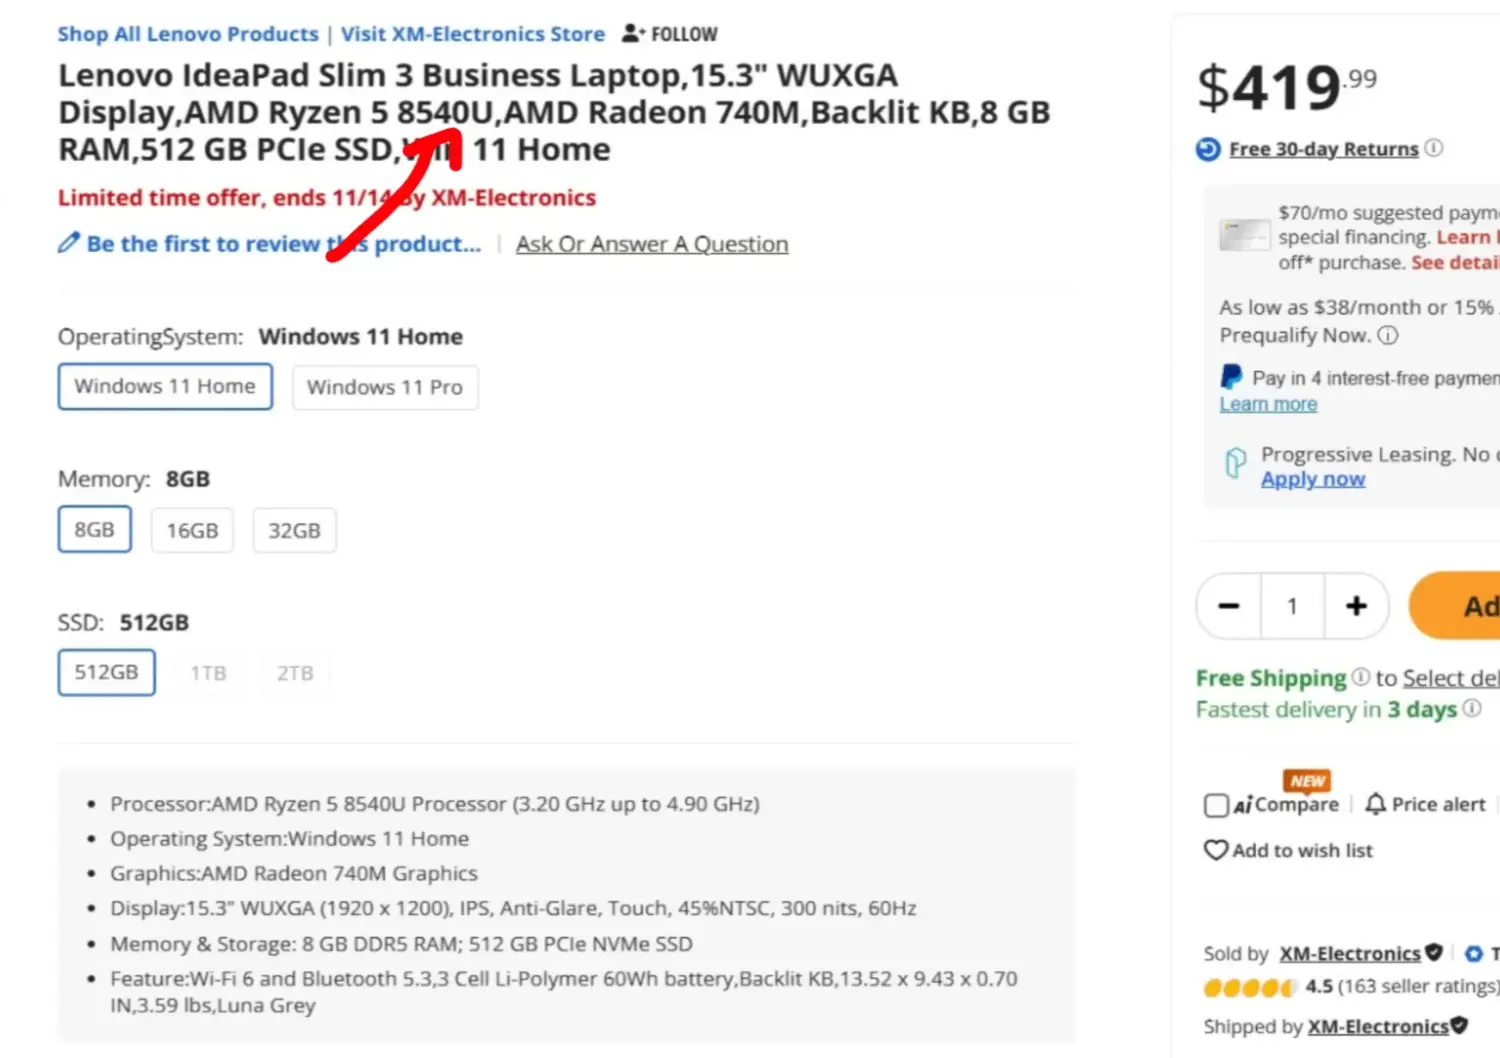Click Apply now for Progressive Leasing
Viewport: 1500px width, 1058px height.
1313,479
